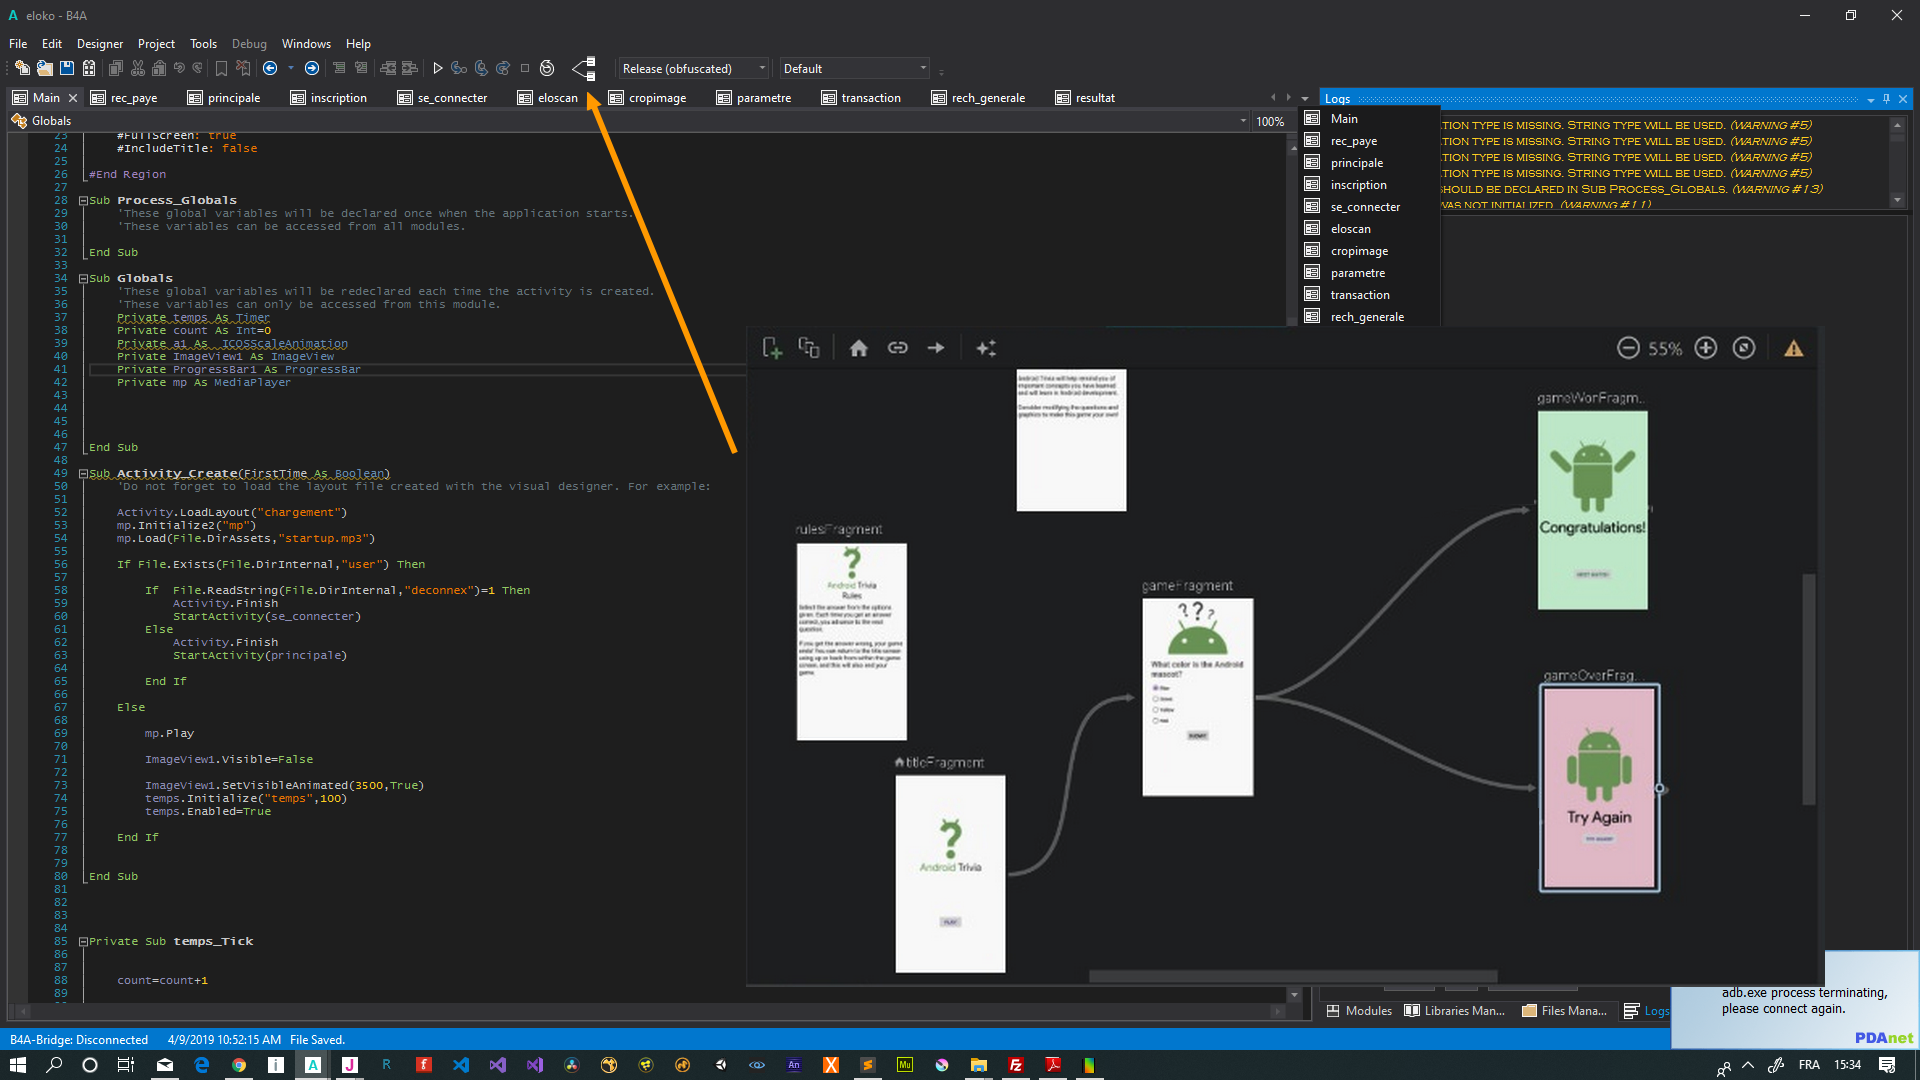Select the gameOverFragment thumbnail
Viewport: 1920px width, 1080px height.
(x=1599, y=788)
